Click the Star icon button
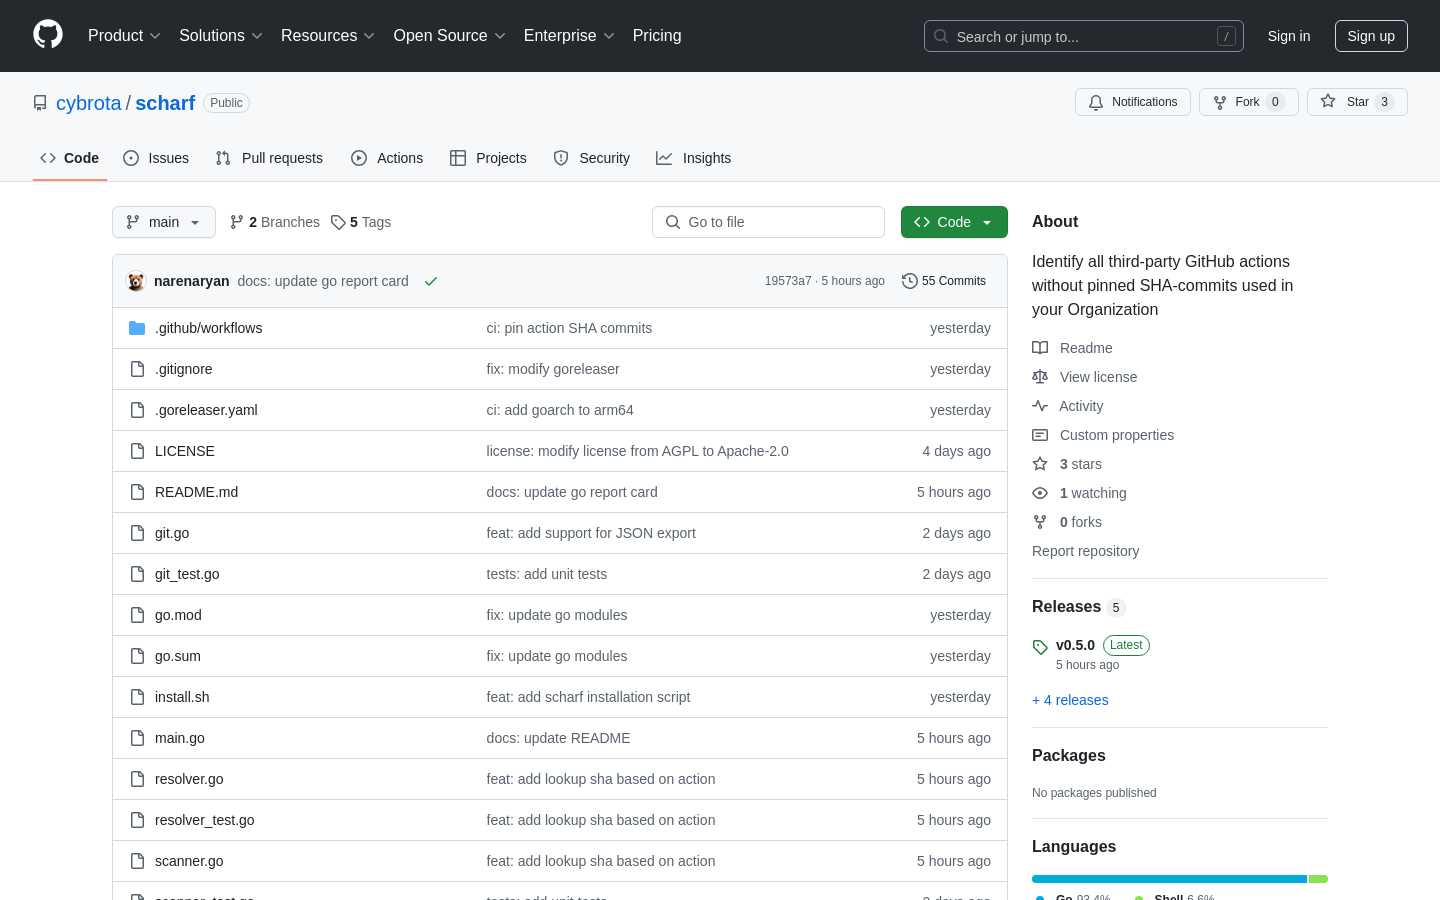The image size is (1440, 900). pyautogui.click(x=1328, y=101)
